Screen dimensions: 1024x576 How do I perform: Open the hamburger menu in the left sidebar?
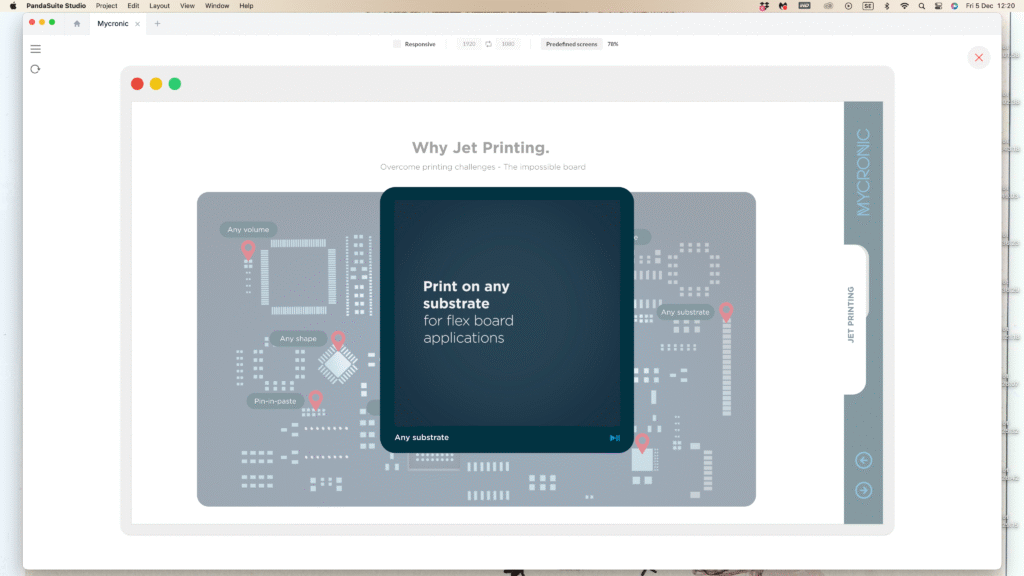[x=35, y=49]
